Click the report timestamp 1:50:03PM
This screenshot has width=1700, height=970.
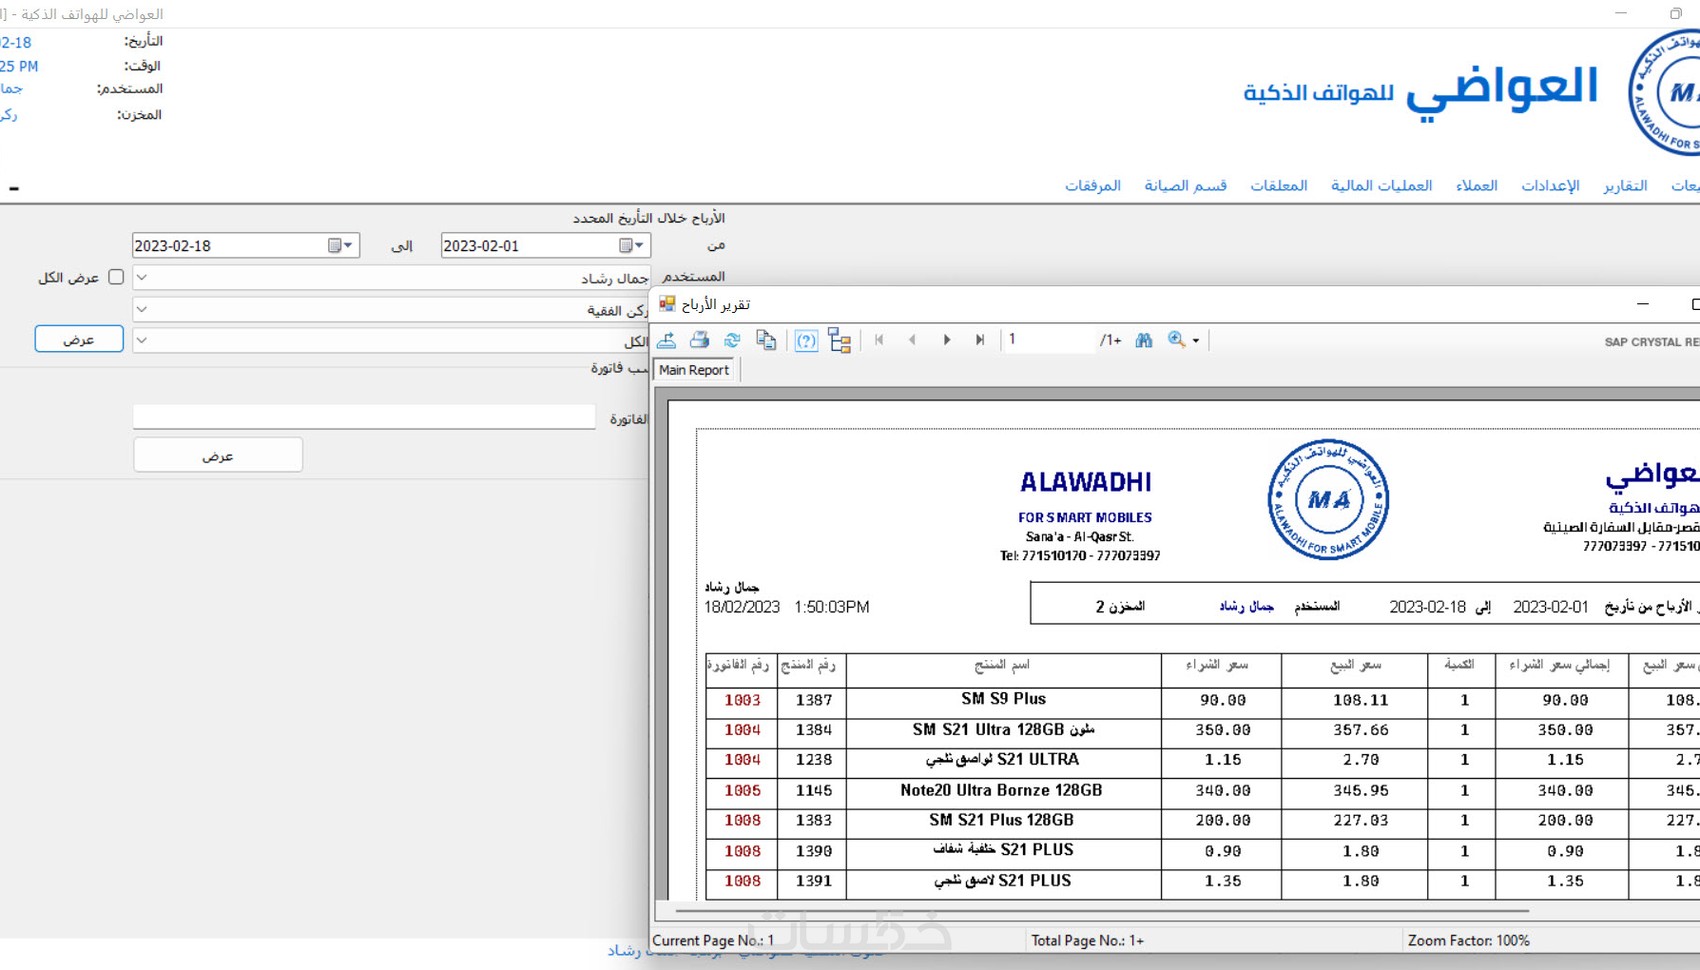(x=831, y=607)
